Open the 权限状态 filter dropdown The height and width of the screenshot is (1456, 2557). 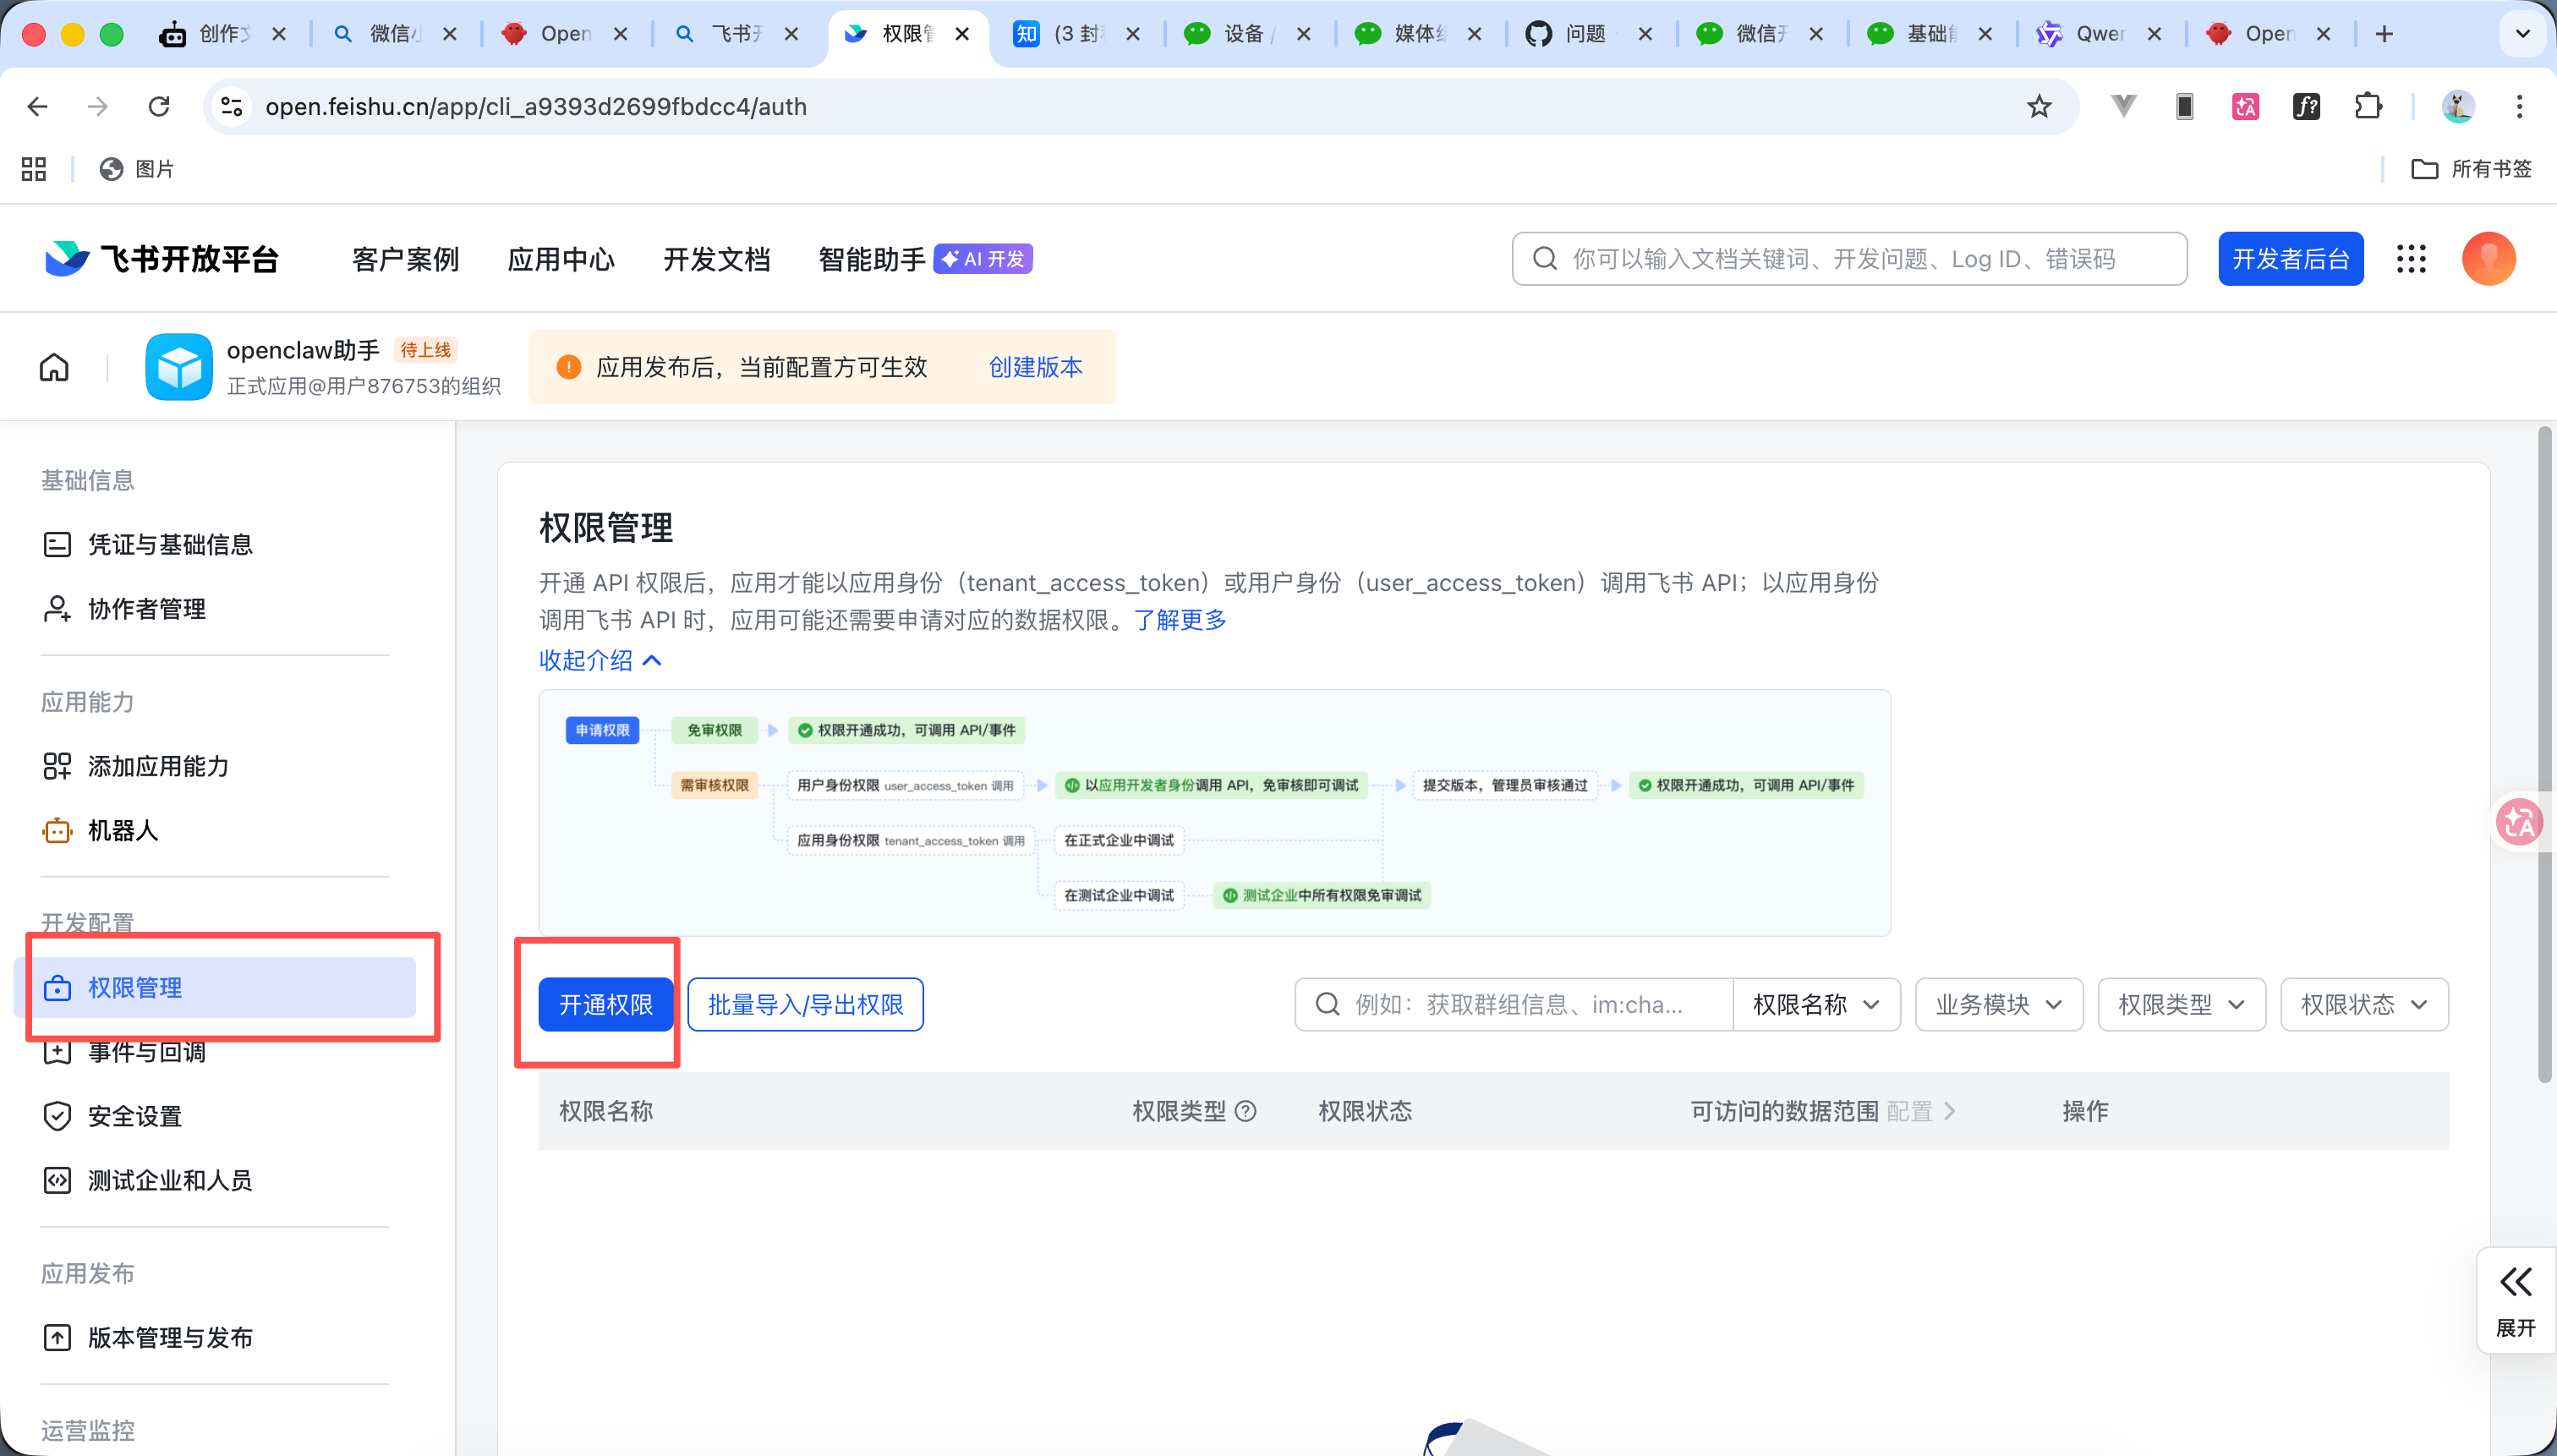pos(2363,1004)
